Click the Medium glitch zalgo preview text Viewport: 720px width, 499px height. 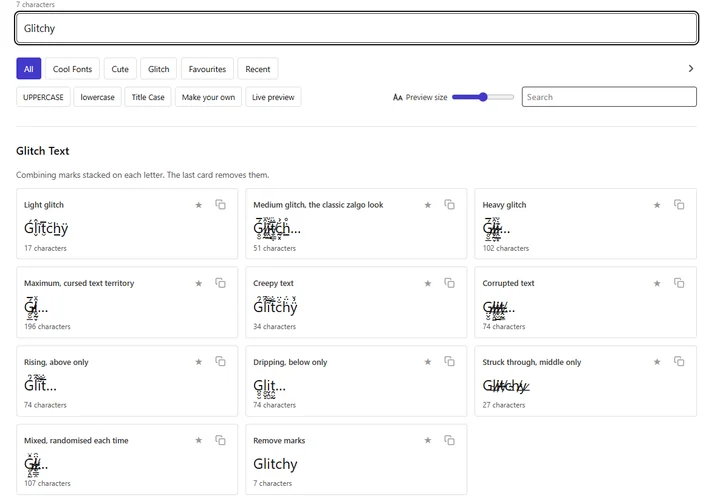tap(277, 228)
